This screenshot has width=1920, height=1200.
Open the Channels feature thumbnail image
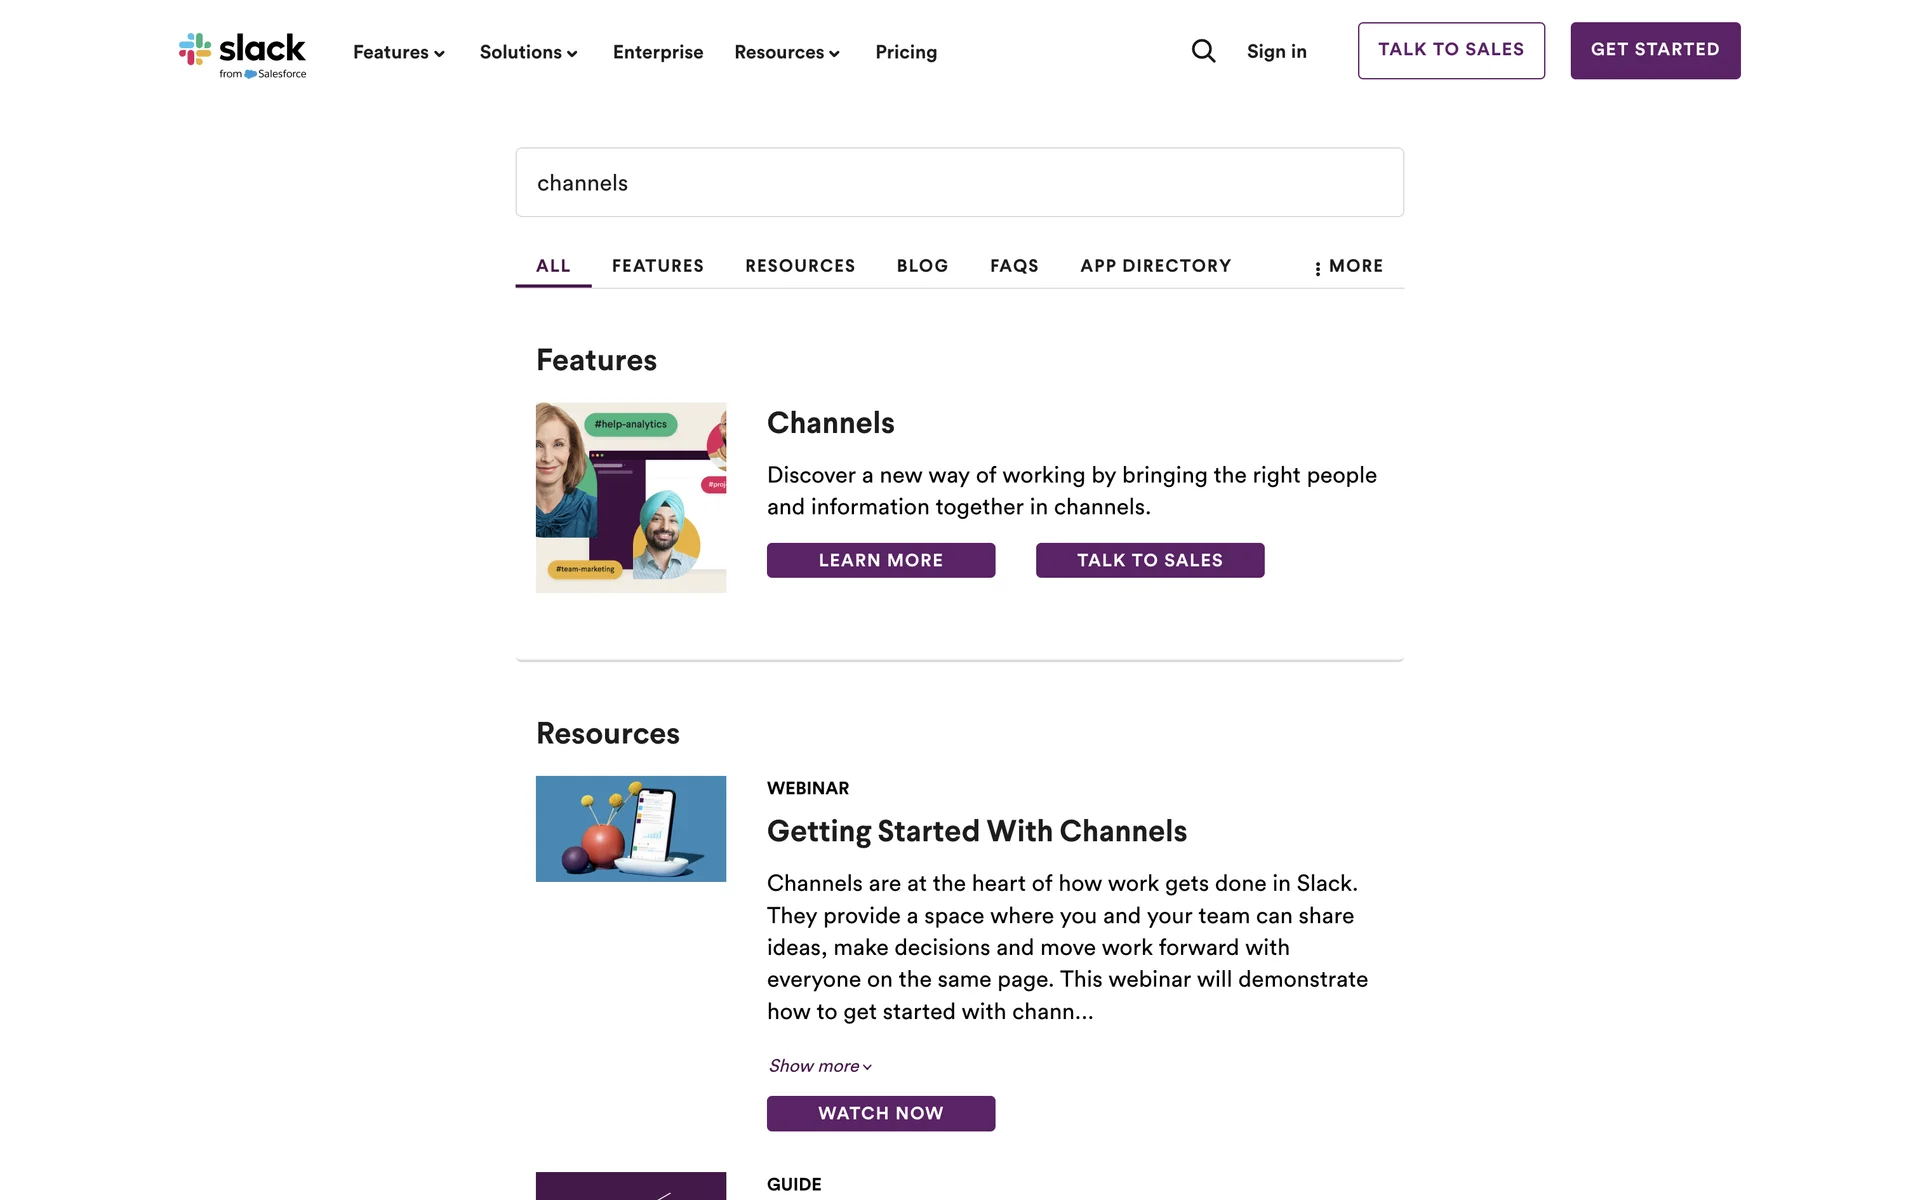coord(631,497)
